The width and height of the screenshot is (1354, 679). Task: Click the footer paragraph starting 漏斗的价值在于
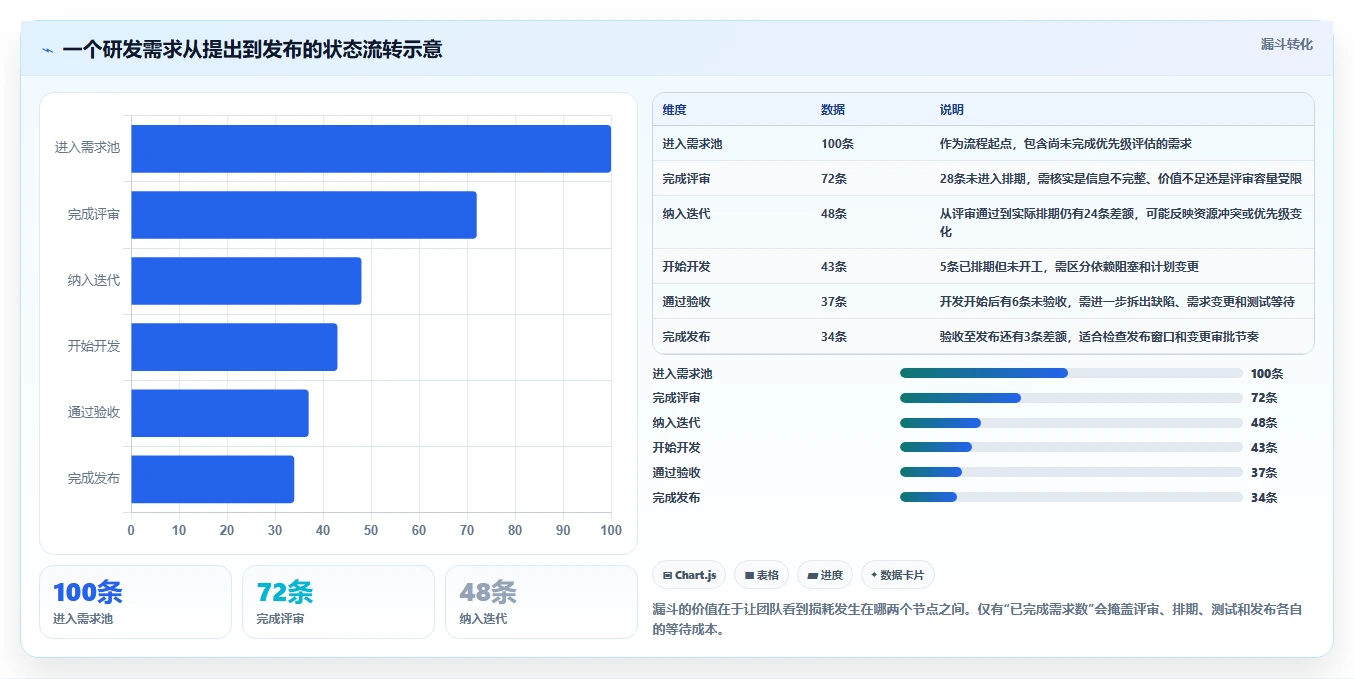coord(977,620)
